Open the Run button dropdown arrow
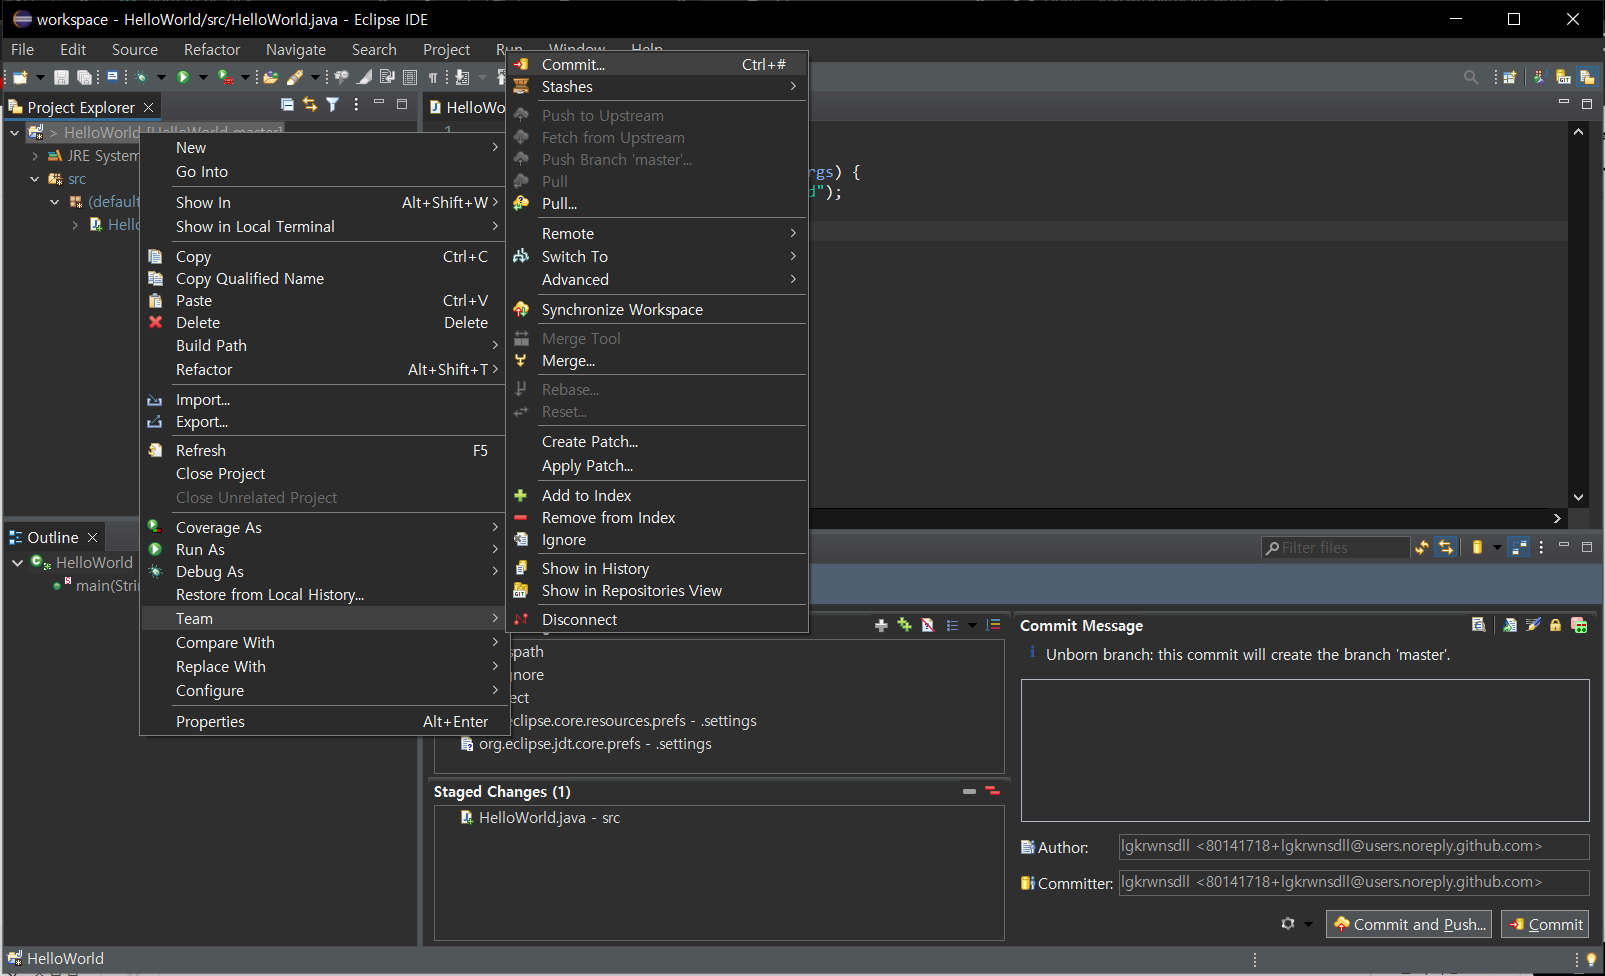Screen dimensions: 1605x976 pyautogui.click(x=203, y=77)
